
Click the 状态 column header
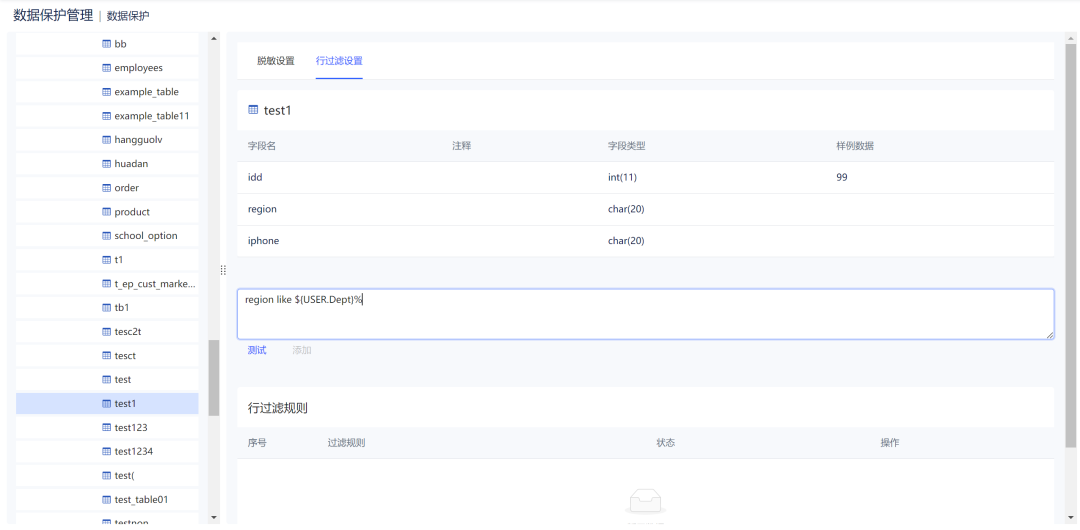point(665,442)
